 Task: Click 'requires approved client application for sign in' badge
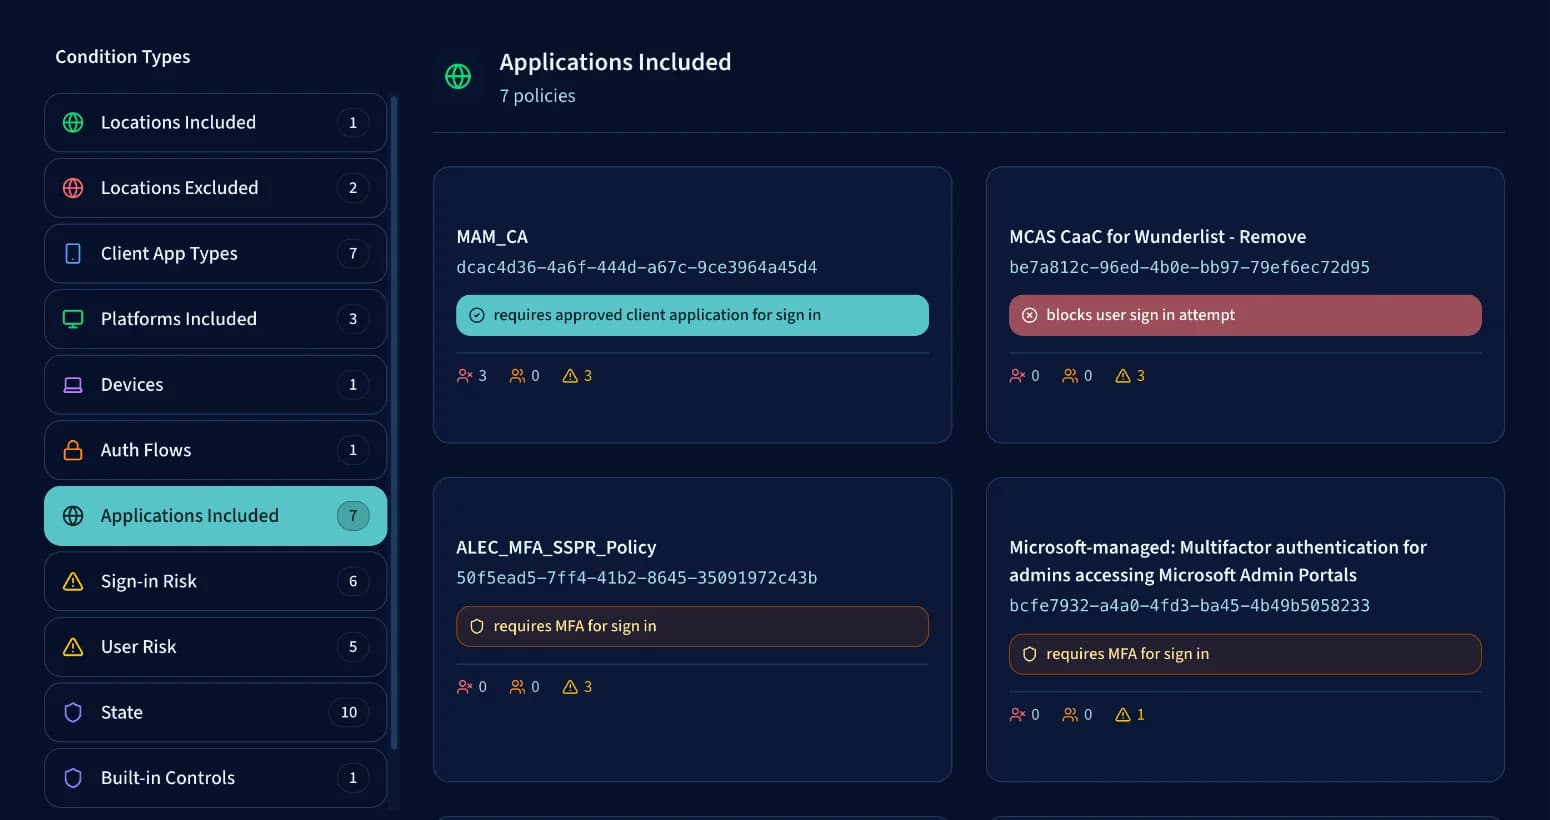(692, 315)
